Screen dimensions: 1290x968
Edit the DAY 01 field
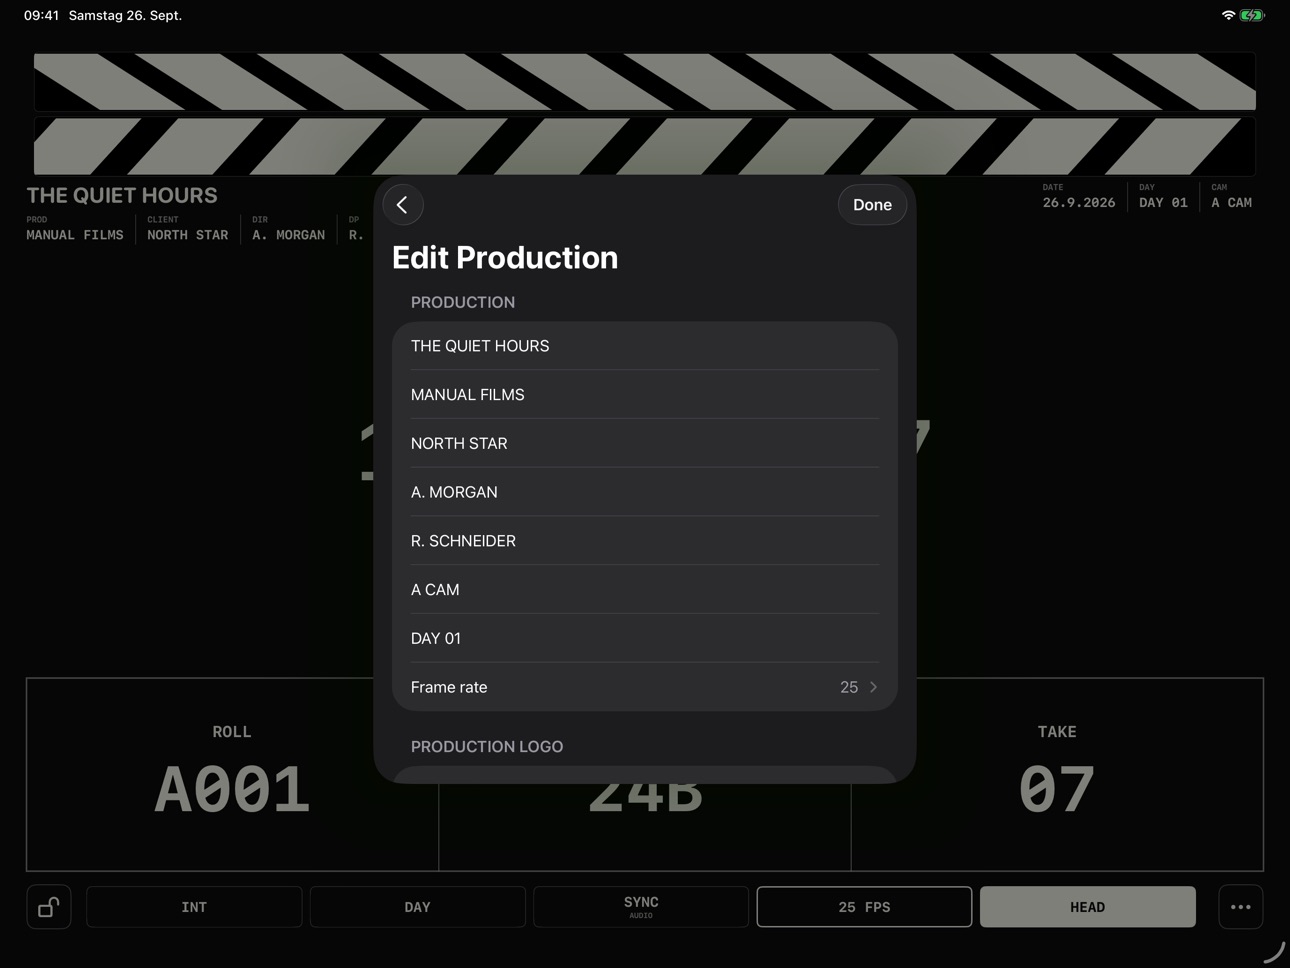pos(645,638)
